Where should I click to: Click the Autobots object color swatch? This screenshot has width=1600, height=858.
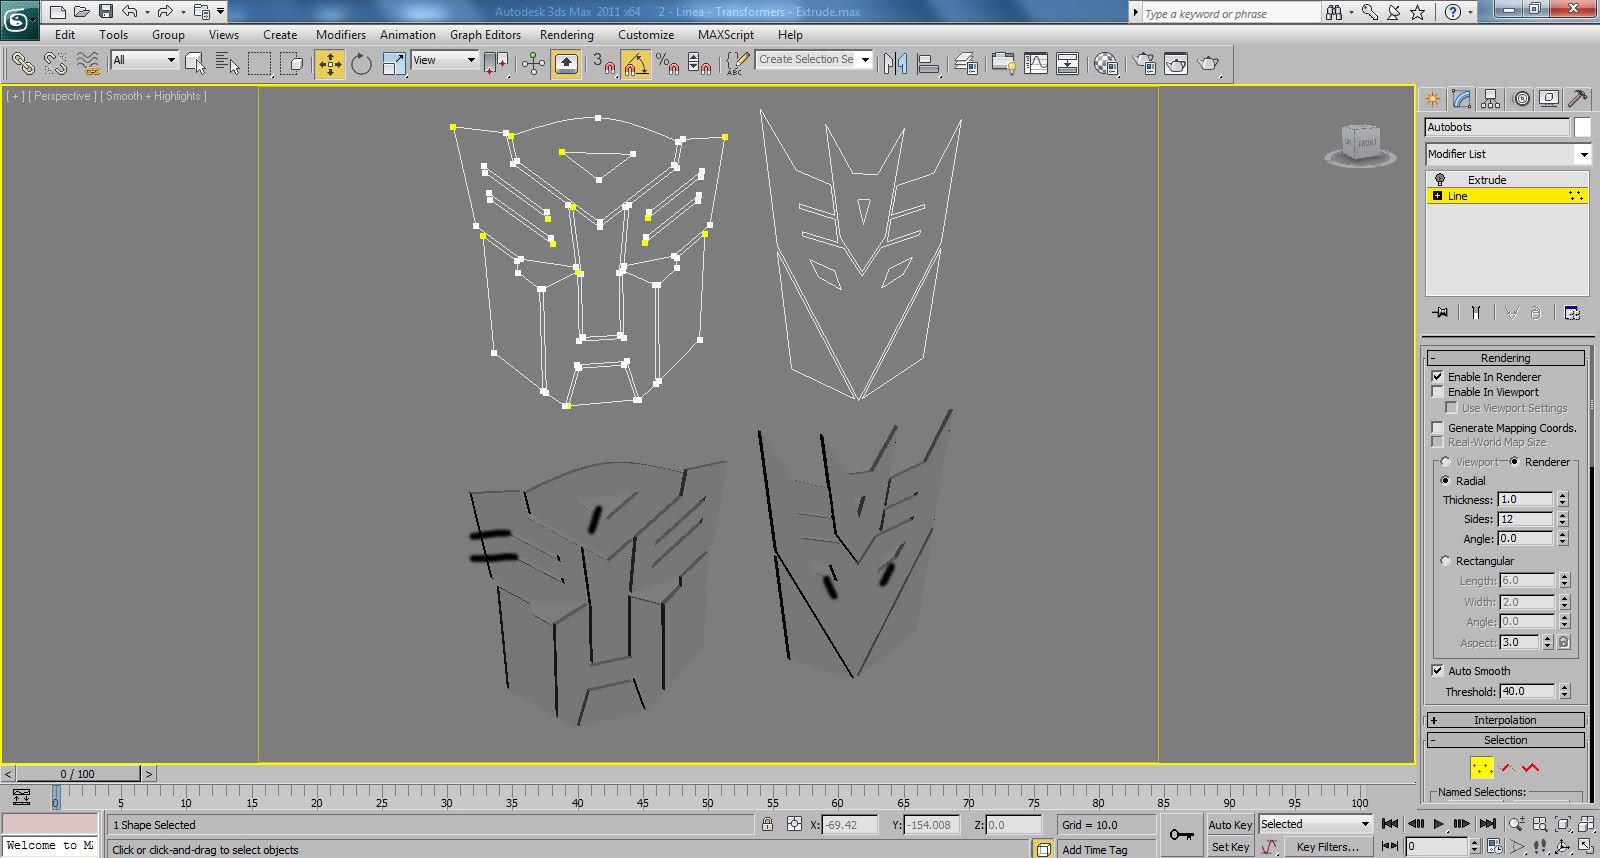click(1582, 127)
